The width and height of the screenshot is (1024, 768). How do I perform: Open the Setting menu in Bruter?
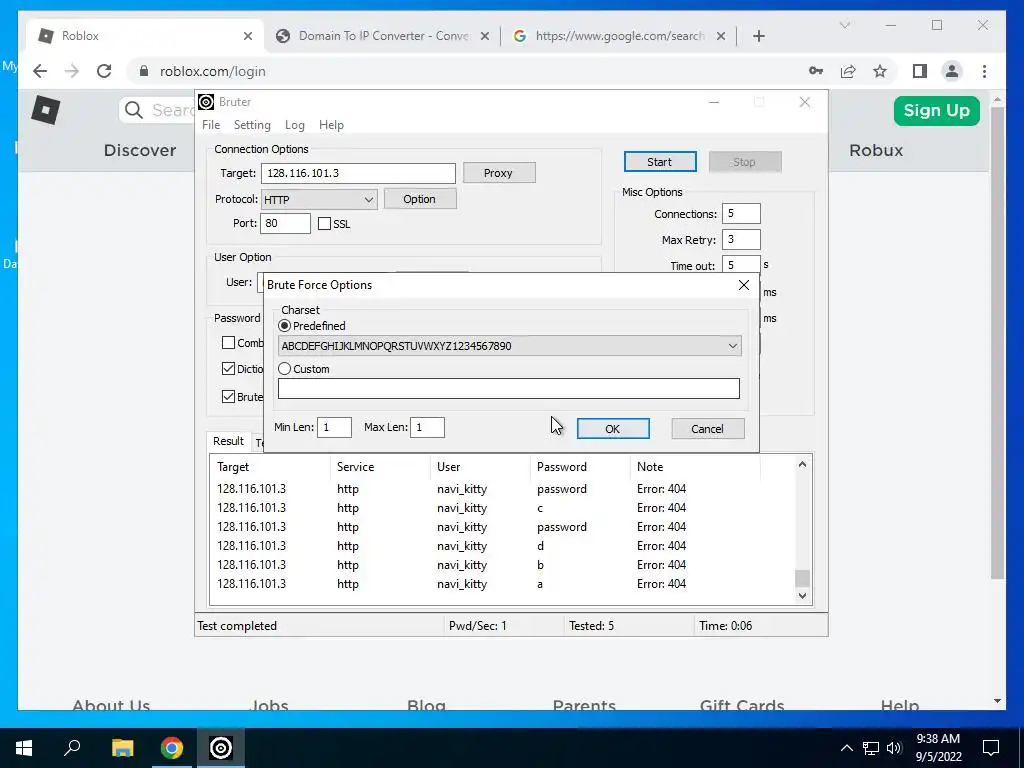coord(252,125)
